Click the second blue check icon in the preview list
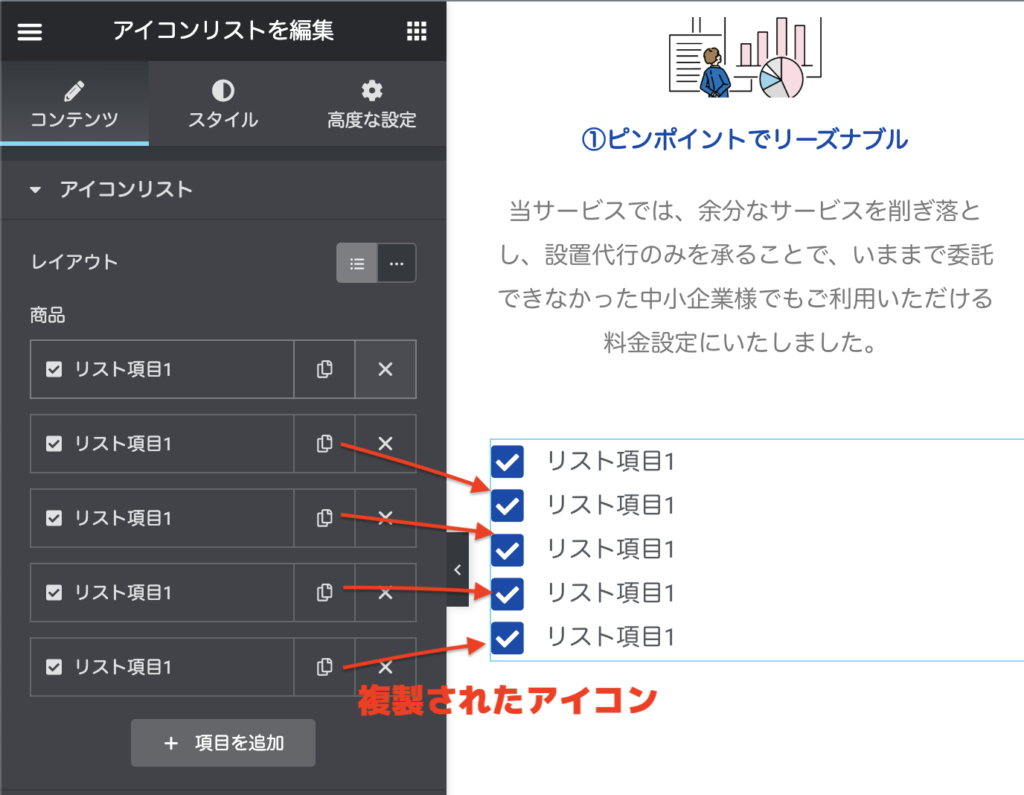 click(x=507, y=506)
